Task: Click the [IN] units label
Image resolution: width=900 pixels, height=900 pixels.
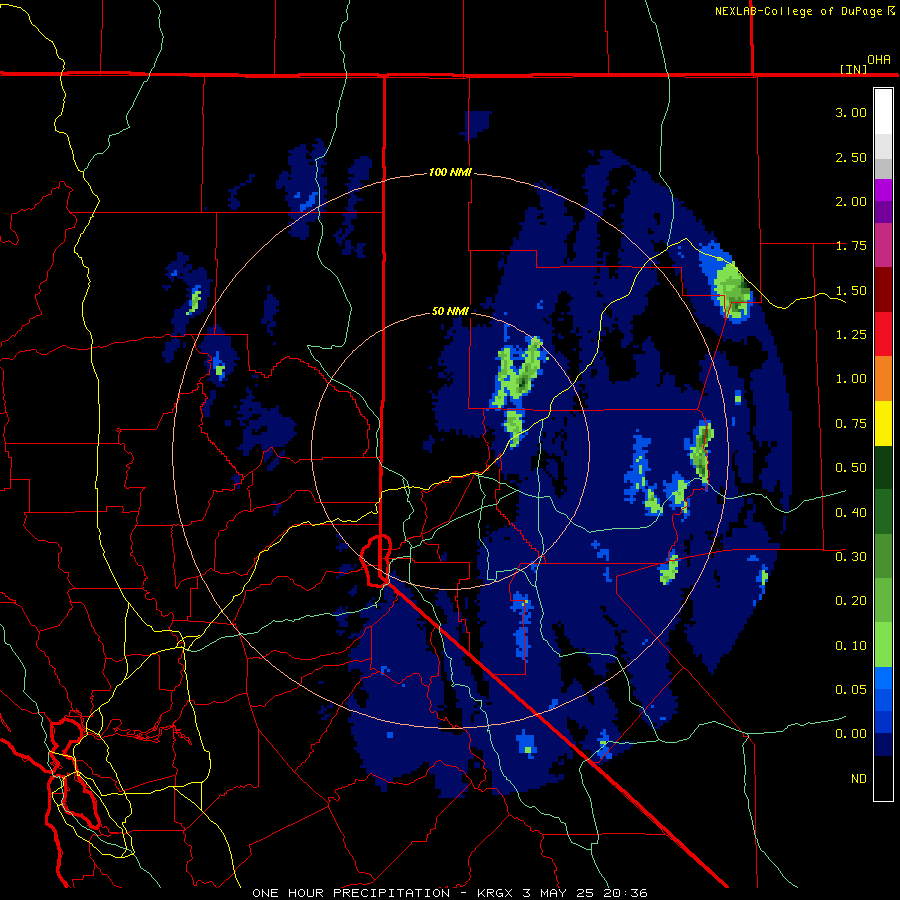Action: [x=853, y=69]
